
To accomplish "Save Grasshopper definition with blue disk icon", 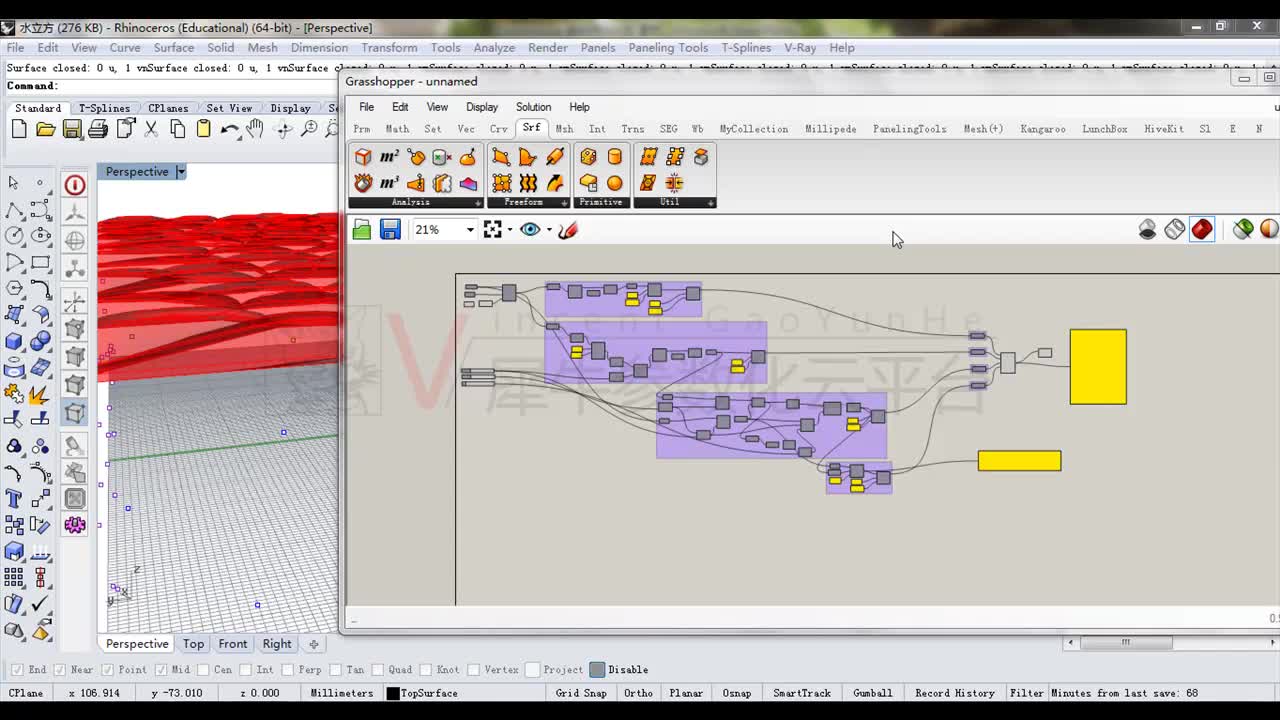I will 390,230.
